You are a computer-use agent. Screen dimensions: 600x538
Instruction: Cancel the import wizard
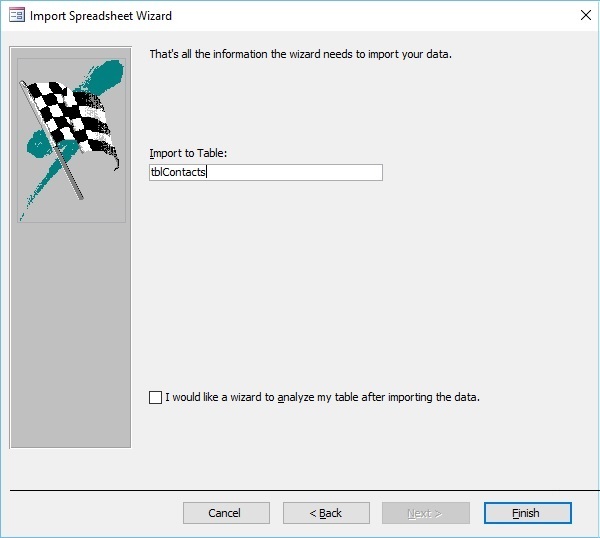tap(226, 513)
